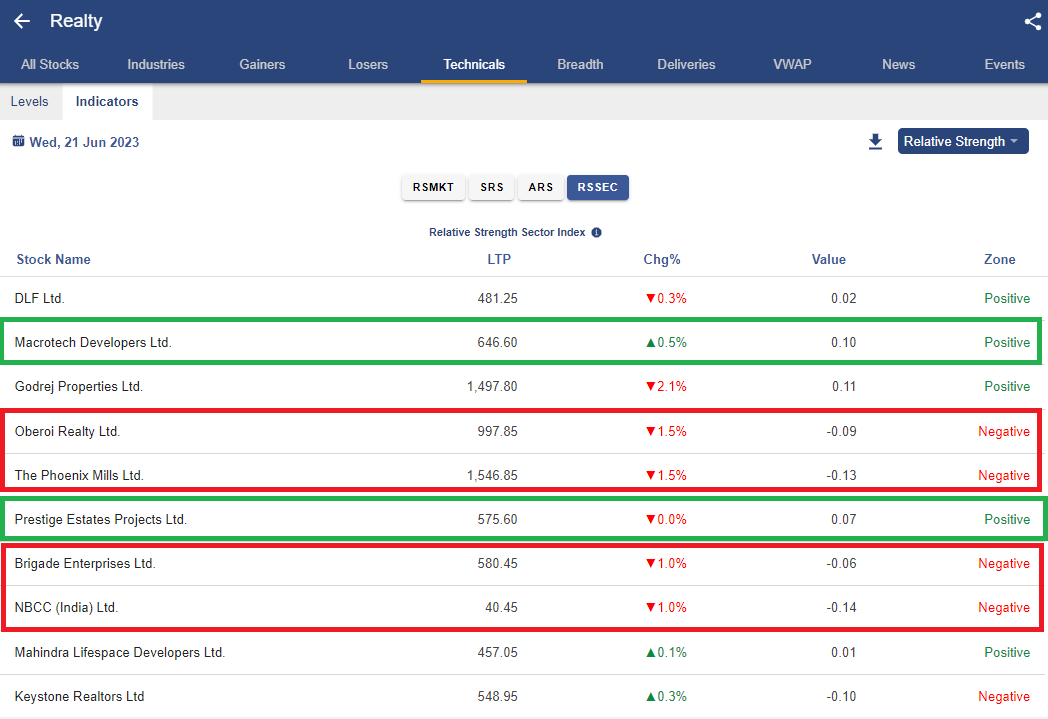Open DLF Ltd. stock row
Screen dimensions: 1048x719
[524, 298]
